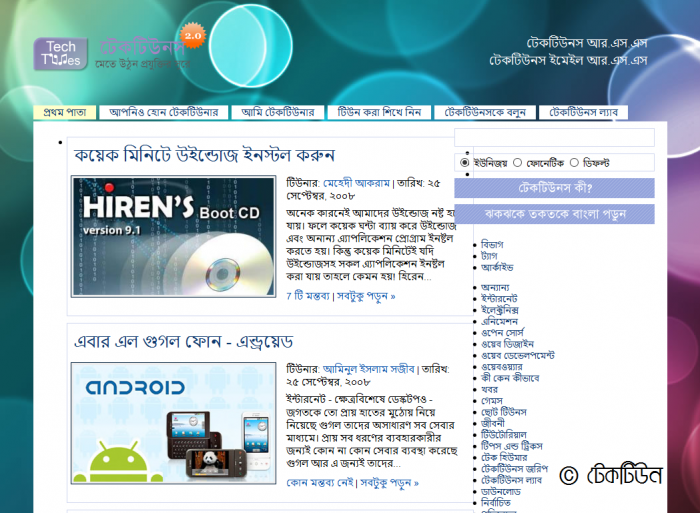The image size is (700, 513).
Task: Open the ইলেক্ট্রনিক্স category
Action: (500, 310)
